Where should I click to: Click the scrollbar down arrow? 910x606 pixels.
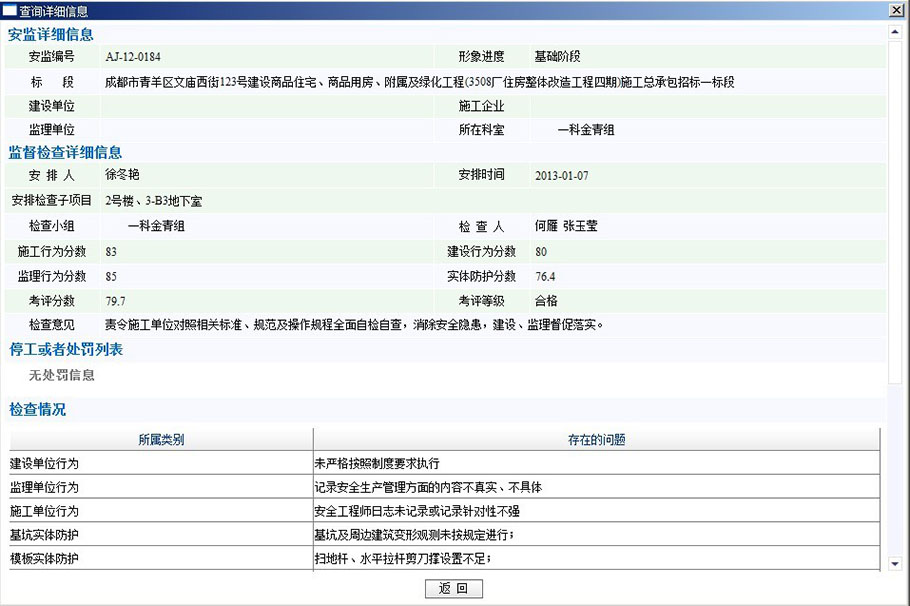(895, 563)
